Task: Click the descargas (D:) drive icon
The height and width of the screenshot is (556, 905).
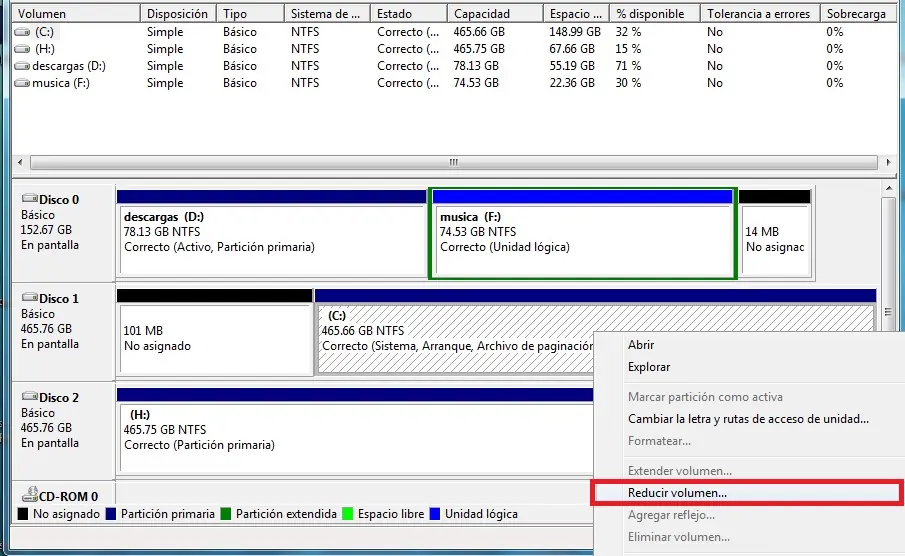Action: tap(22, 66)
